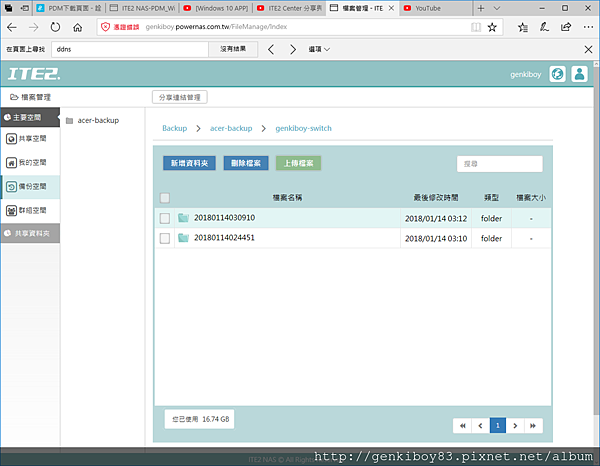Jump to the last results page

pos(533,425)
